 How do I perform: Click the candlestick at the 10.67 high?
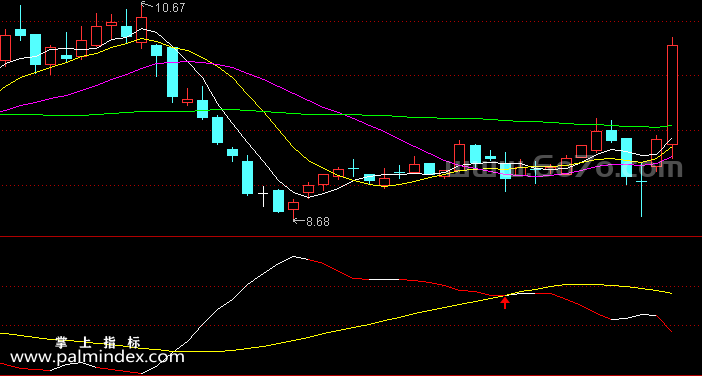pos(141,26)
